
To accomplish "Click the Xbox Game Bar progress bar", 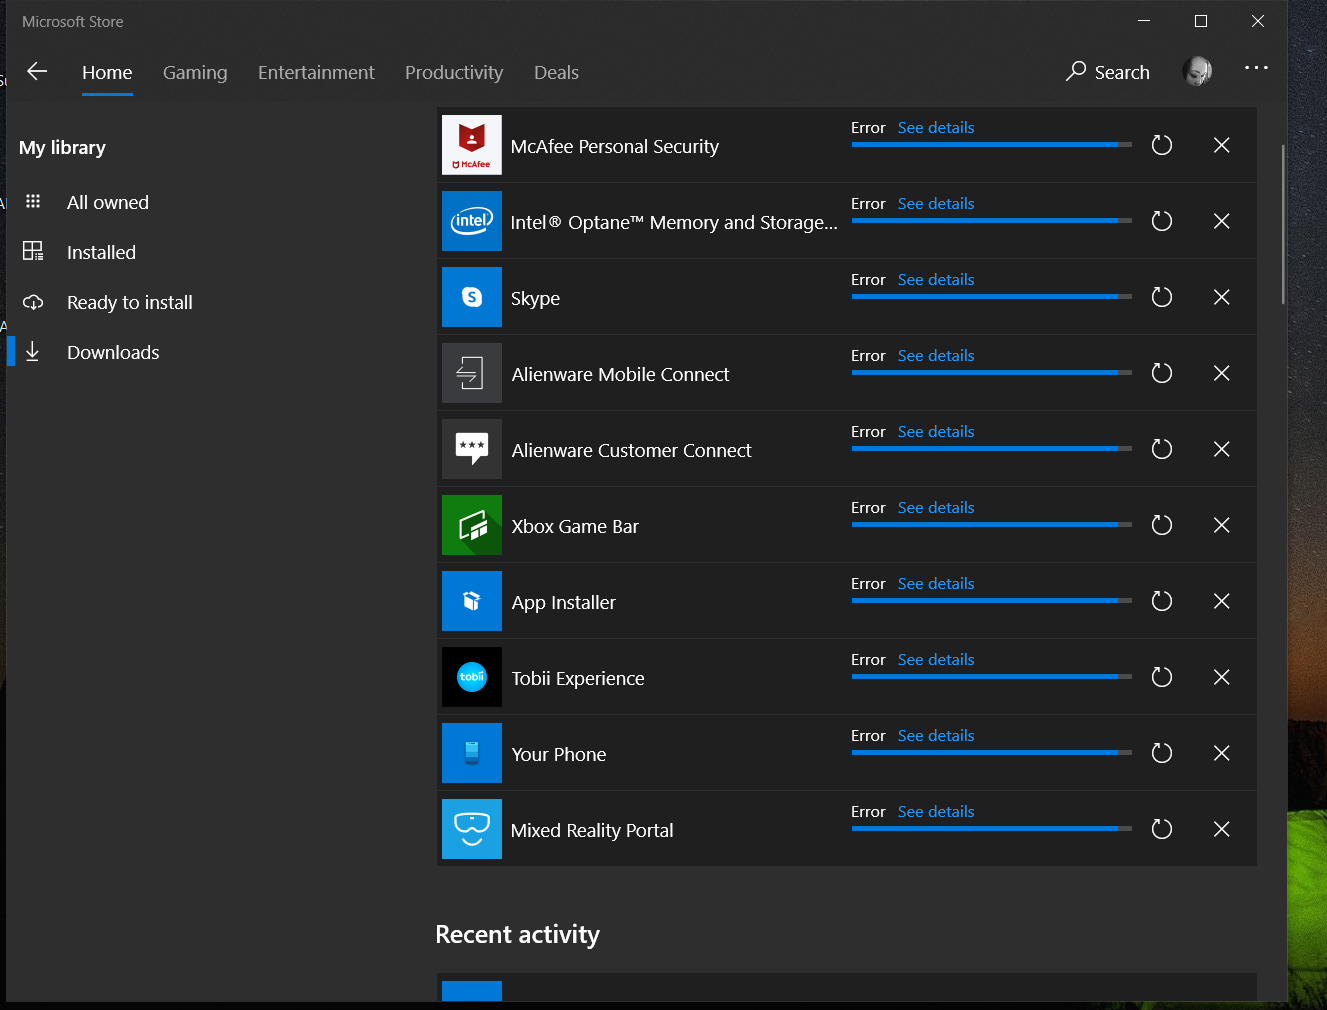I will 992,525.
